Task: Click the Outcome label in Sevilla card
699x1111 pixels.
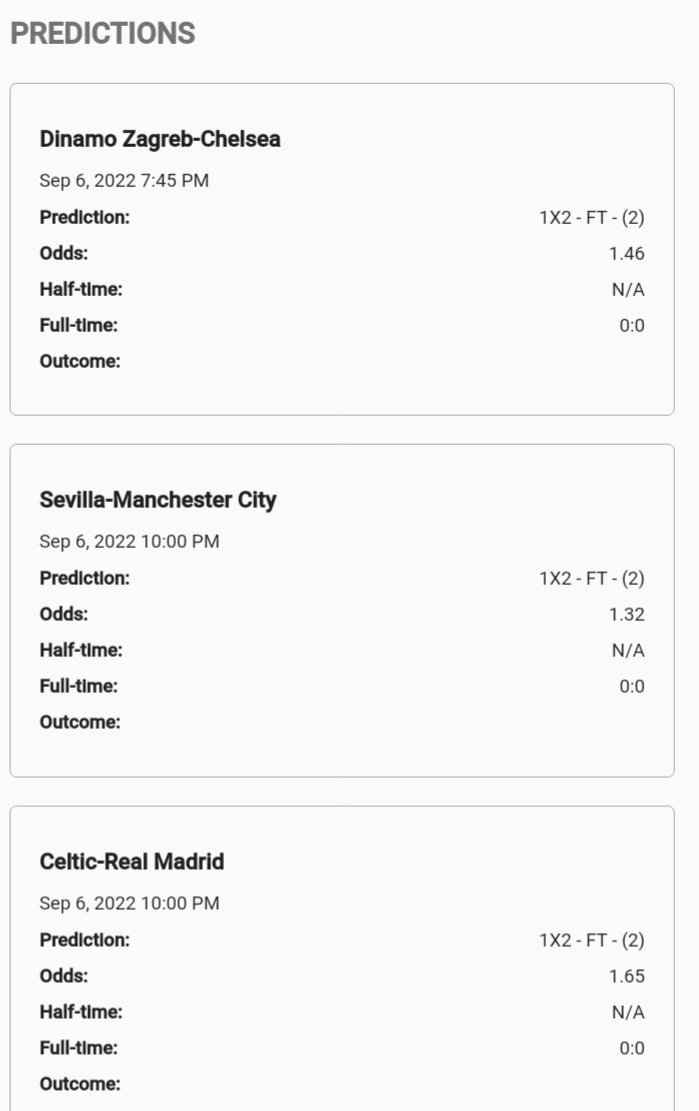Action: point(80,722)
